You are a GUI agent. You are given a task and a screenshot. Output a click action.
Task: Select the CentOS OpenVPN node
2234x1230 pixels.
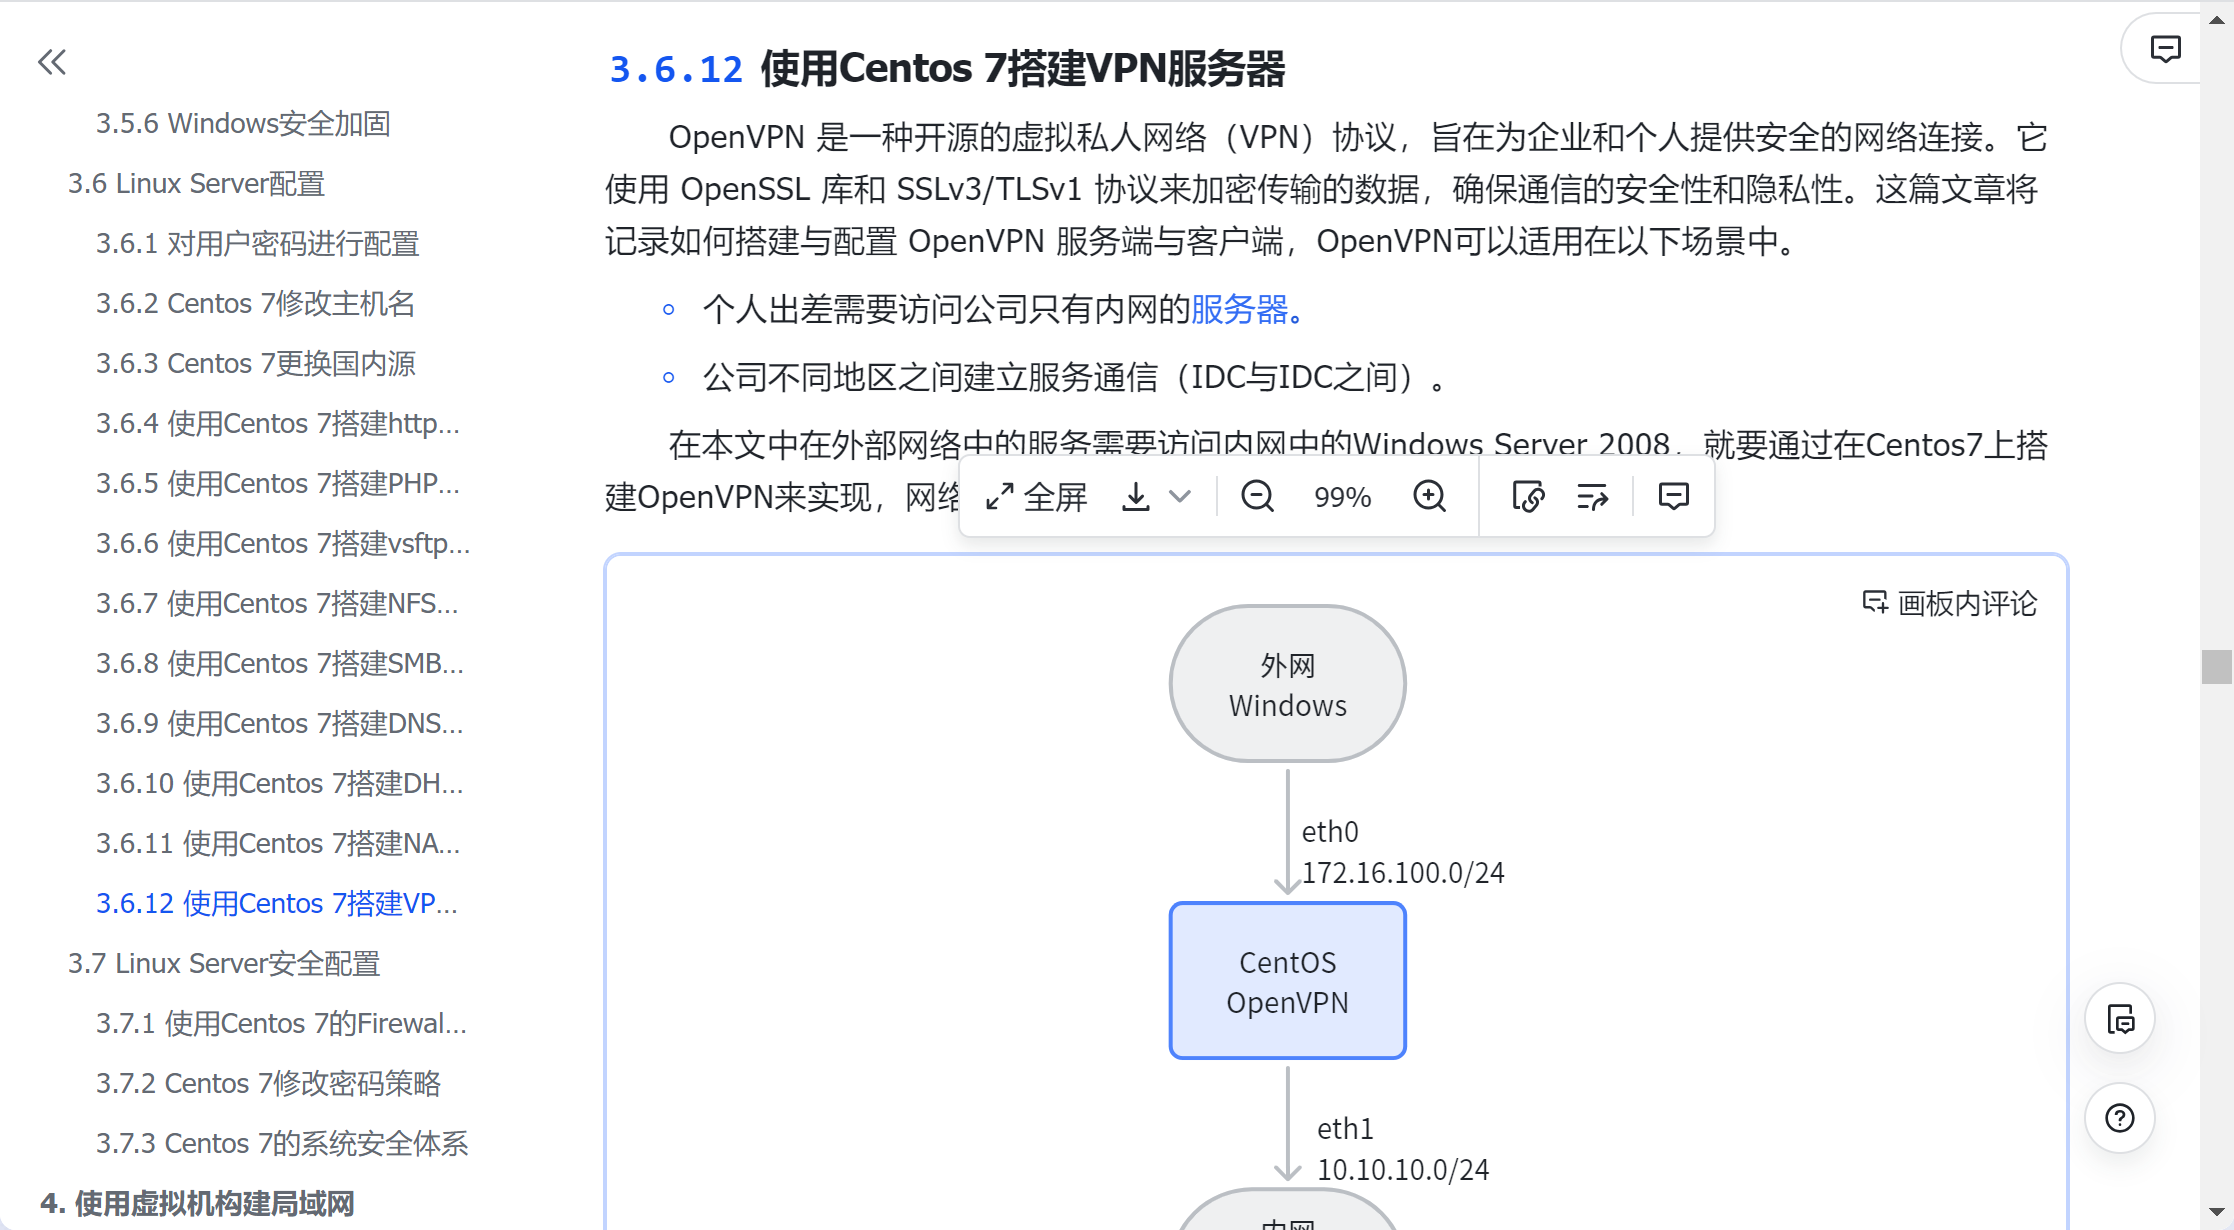point(1288,981)
